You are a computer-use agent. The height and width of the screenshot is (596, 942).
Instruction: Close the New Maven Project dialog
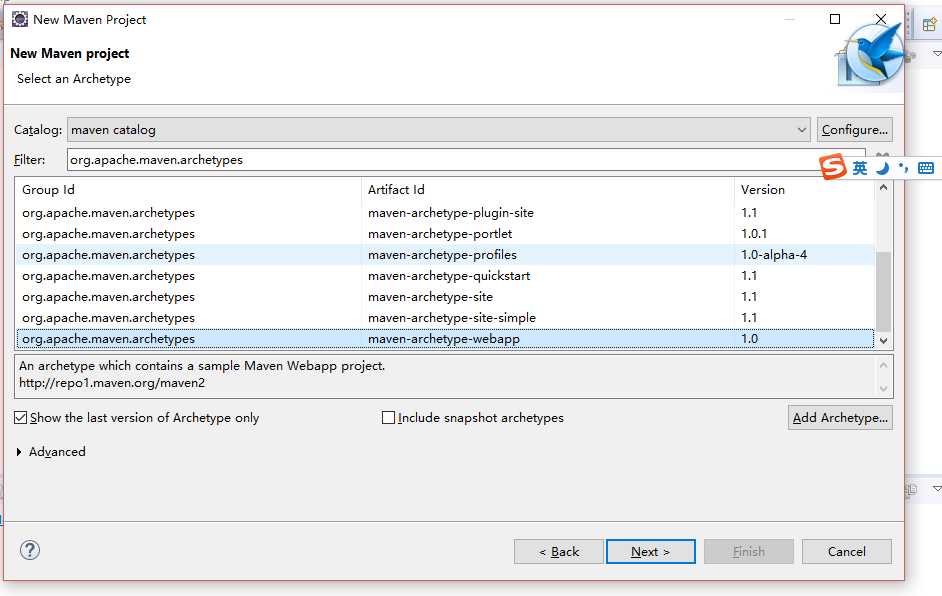pyautogui.click(x=880, y=19)
